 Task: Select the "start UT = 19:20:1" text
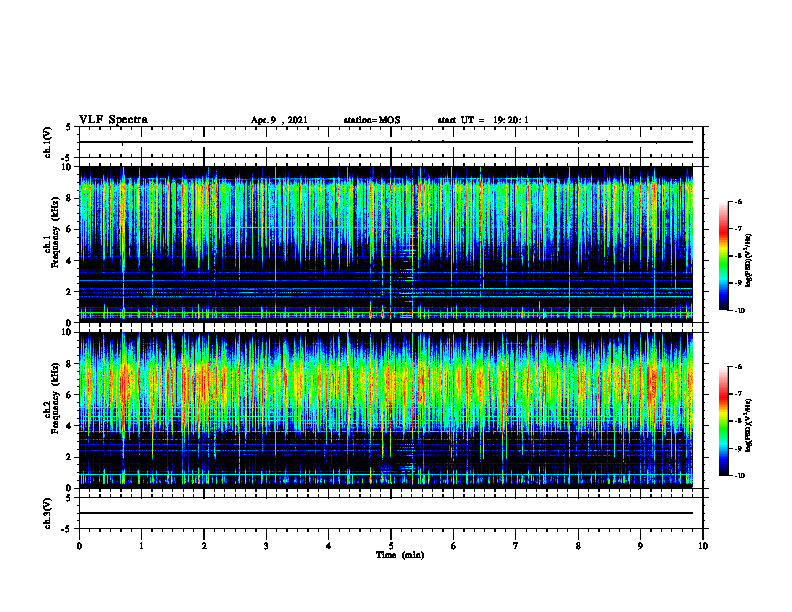483,120
